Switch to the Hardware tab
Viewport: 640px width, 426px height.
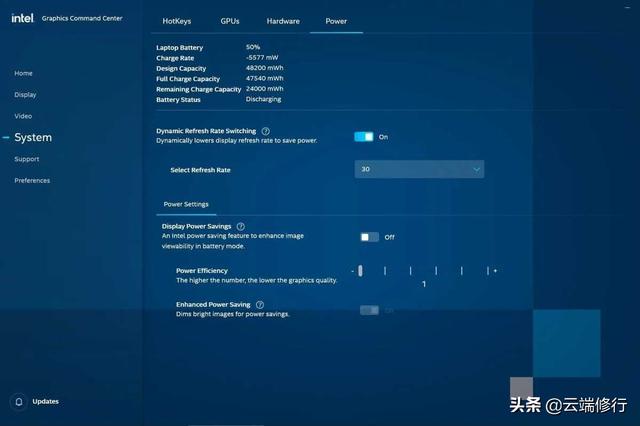283,21
